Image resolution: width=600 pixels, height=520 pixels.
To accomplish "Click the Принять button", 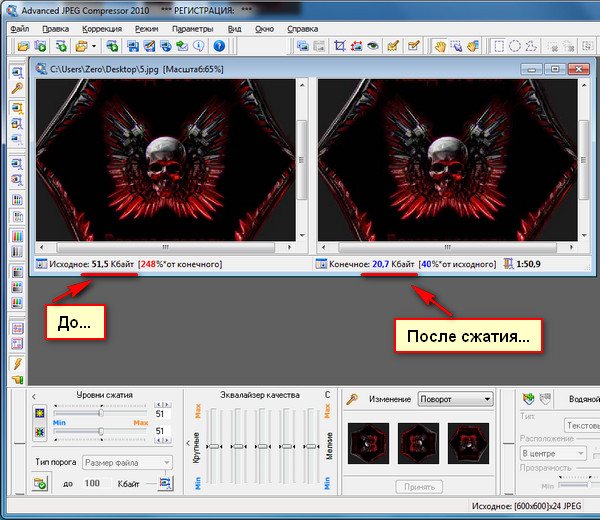I will [x=419, y=487].
